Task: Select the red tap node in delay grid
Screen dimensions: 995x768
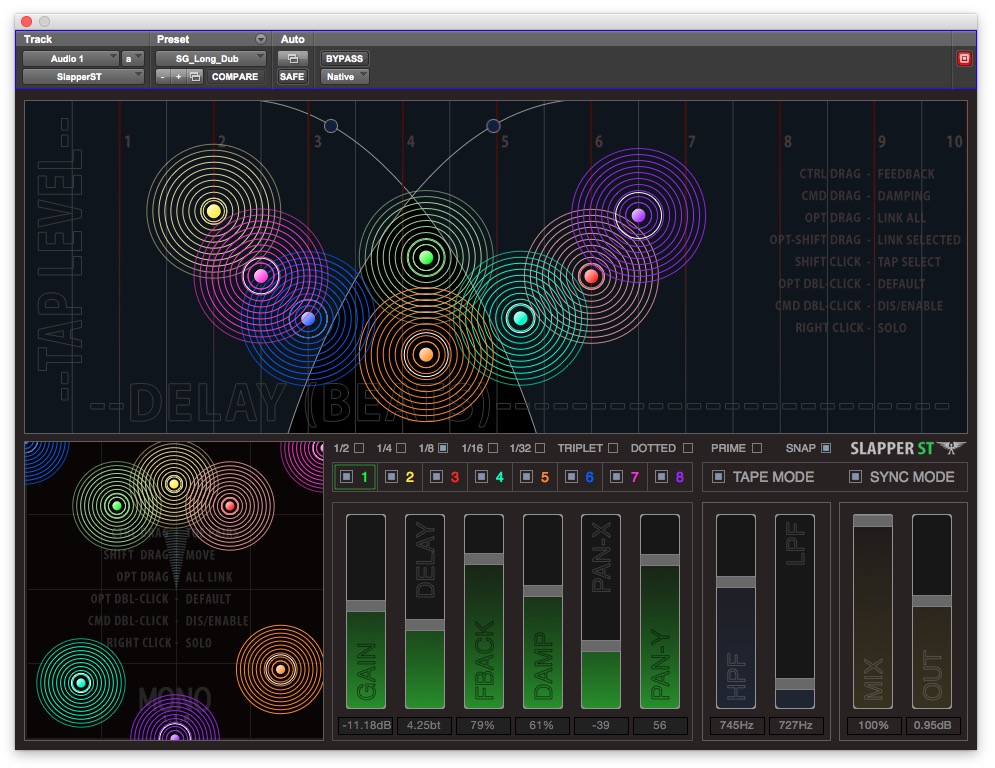Action: click(x=591, y=276)
